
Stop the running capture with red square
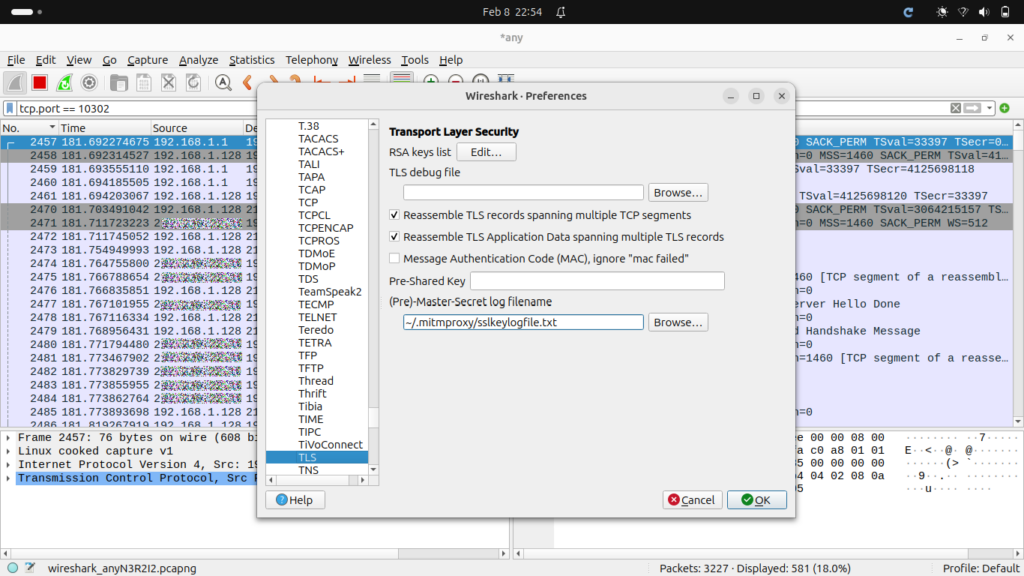click(x=40, y=83)
